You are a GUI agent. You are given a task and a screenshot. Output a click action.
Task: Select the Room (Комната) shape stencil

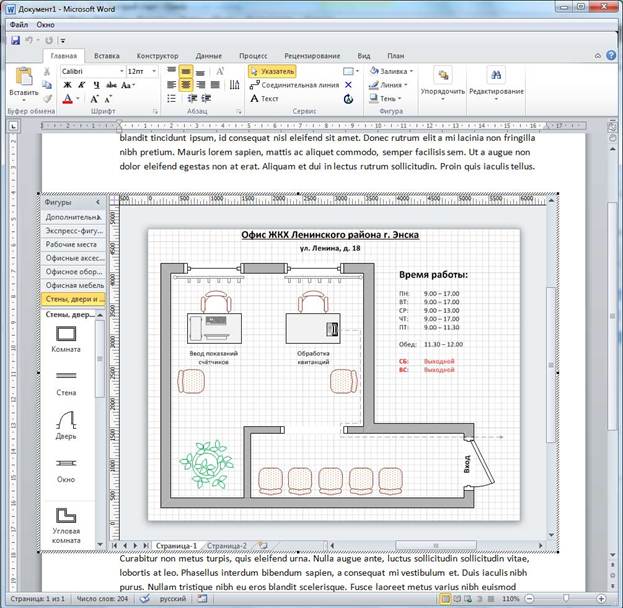coord(66,339)
